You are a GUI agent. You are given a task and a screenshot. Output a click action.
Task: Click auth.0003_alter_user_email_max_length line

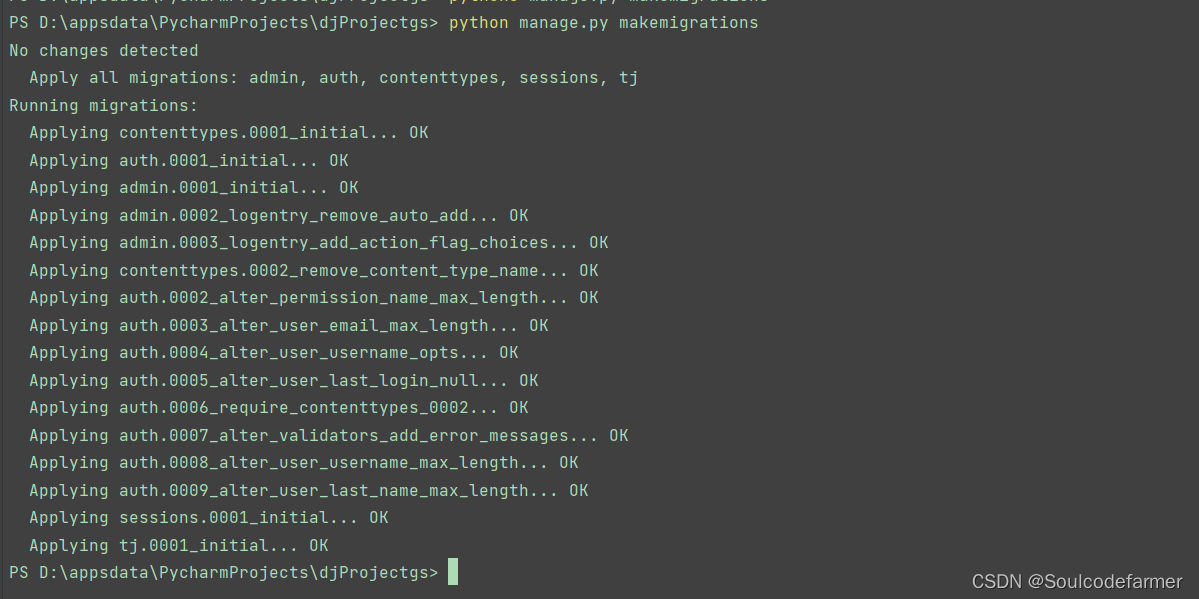tap(289, 325)
